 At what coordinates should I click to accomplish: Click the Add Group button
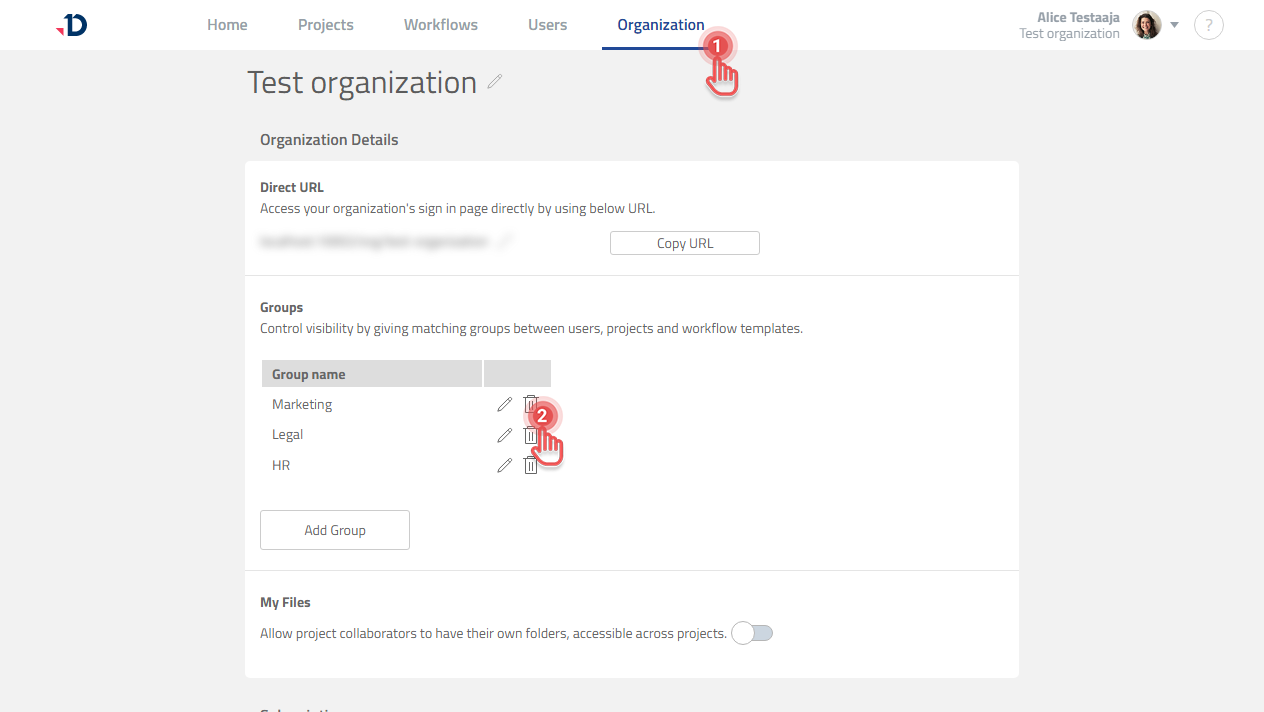pos(334,529)
